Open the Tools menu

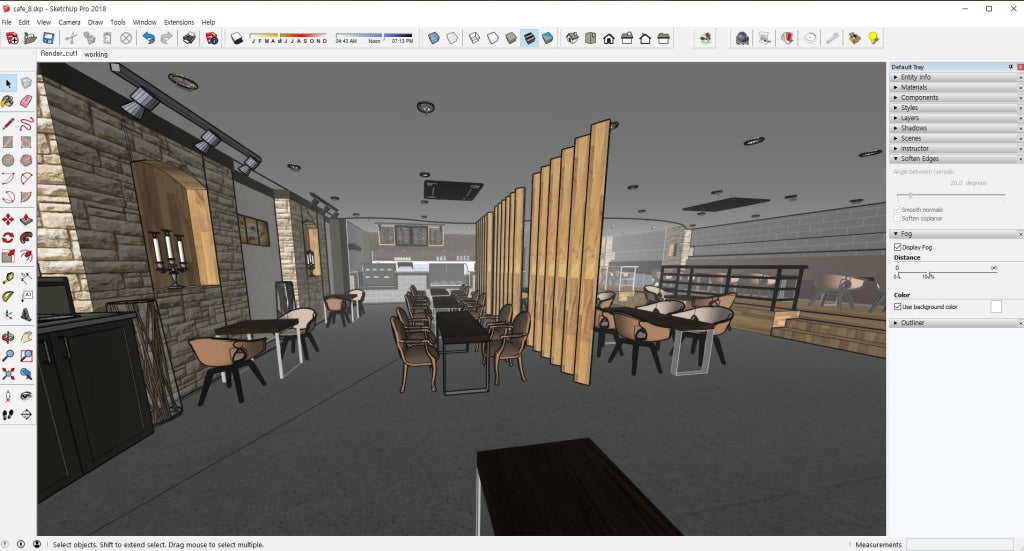pos(118,22)
